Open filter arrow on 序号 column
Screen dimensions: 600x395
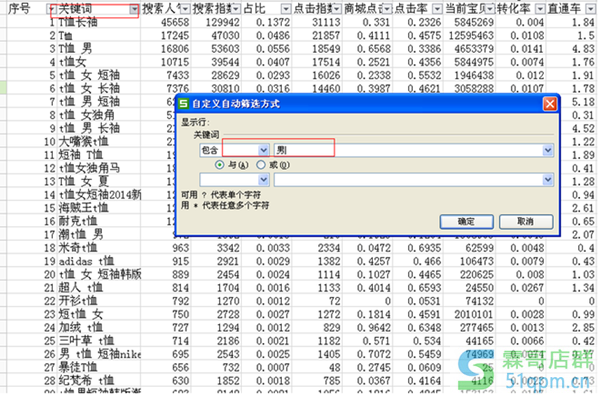[51, 9]
